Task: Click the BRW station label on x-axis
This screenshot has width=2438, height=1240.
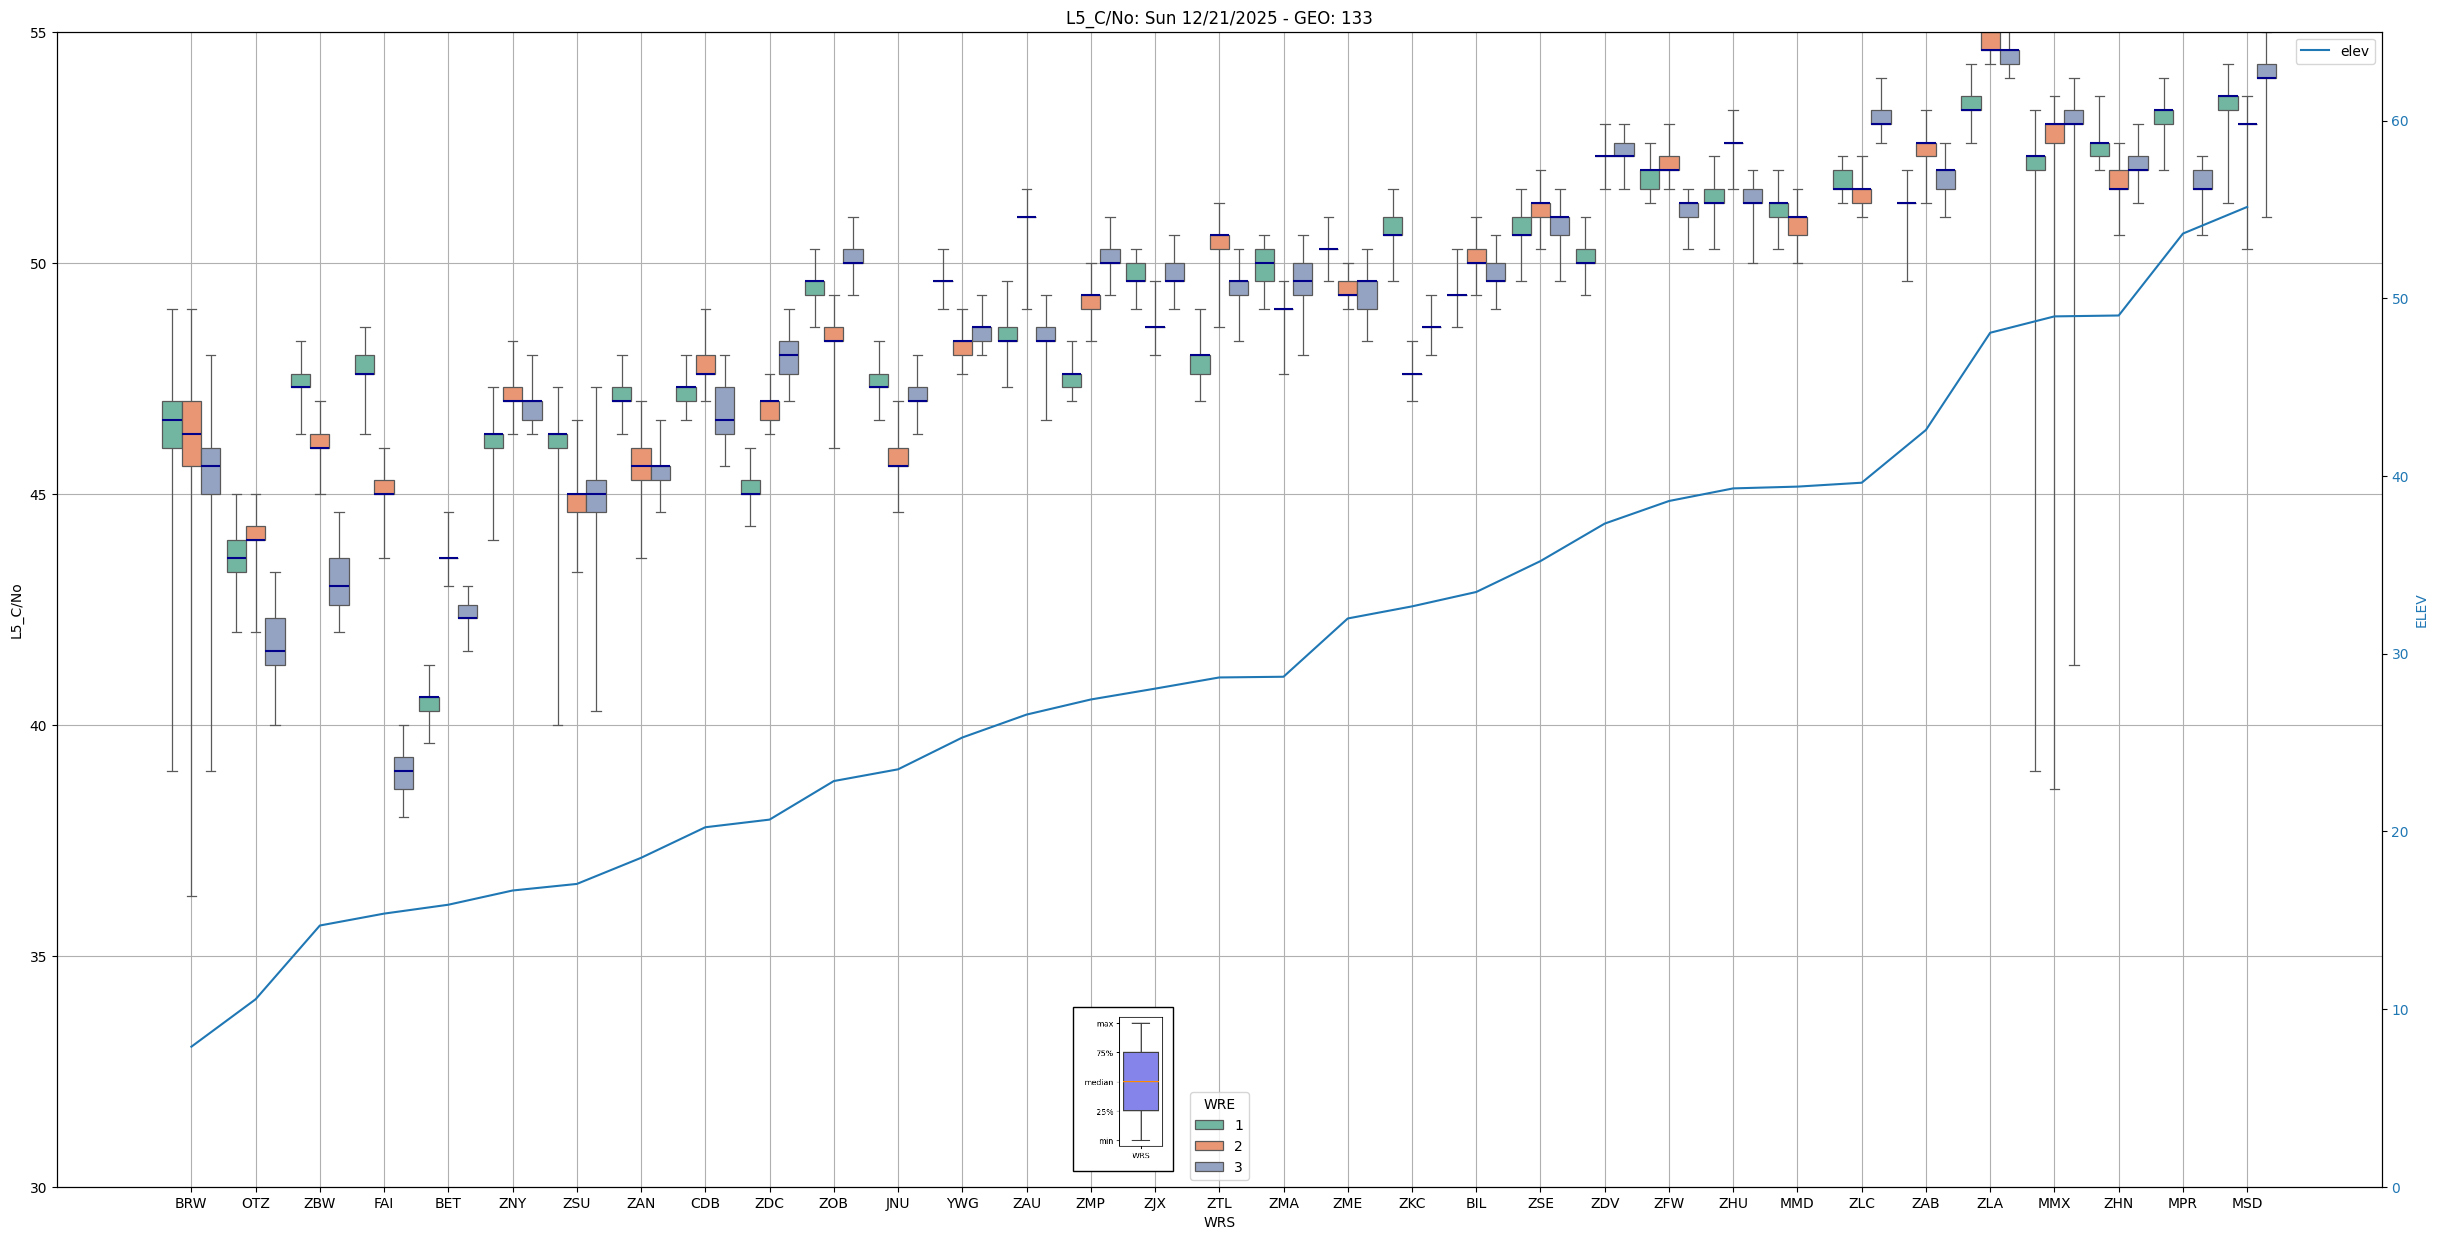Action: (x=190, y=1203)
